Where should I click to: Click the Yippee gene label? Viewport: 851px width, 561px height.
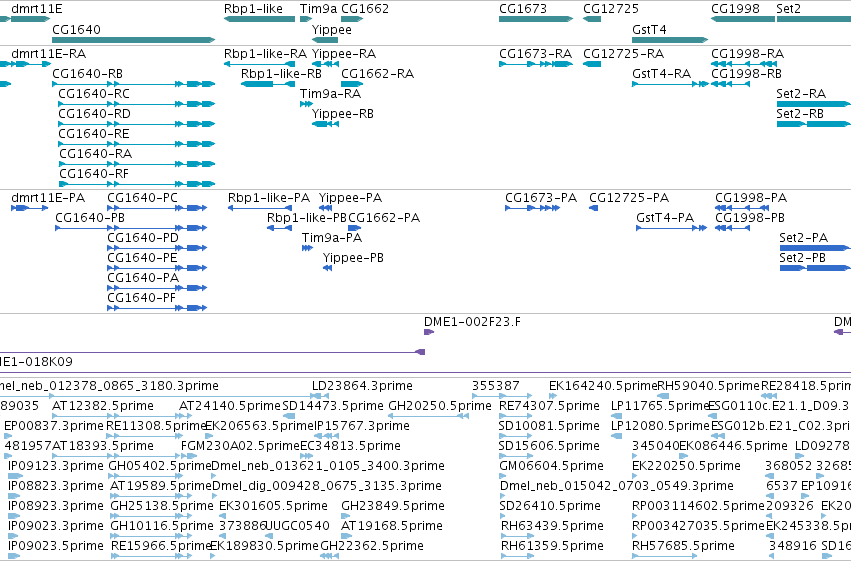point(332,30)
